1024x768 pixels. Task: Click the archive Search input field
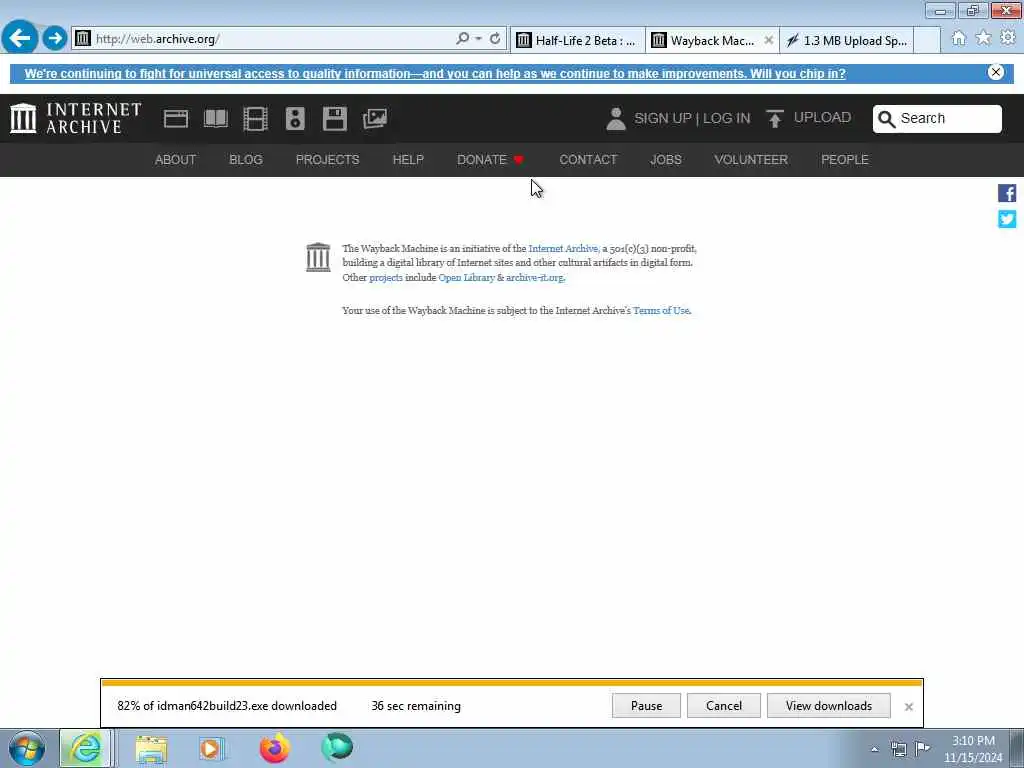(937, 119)
